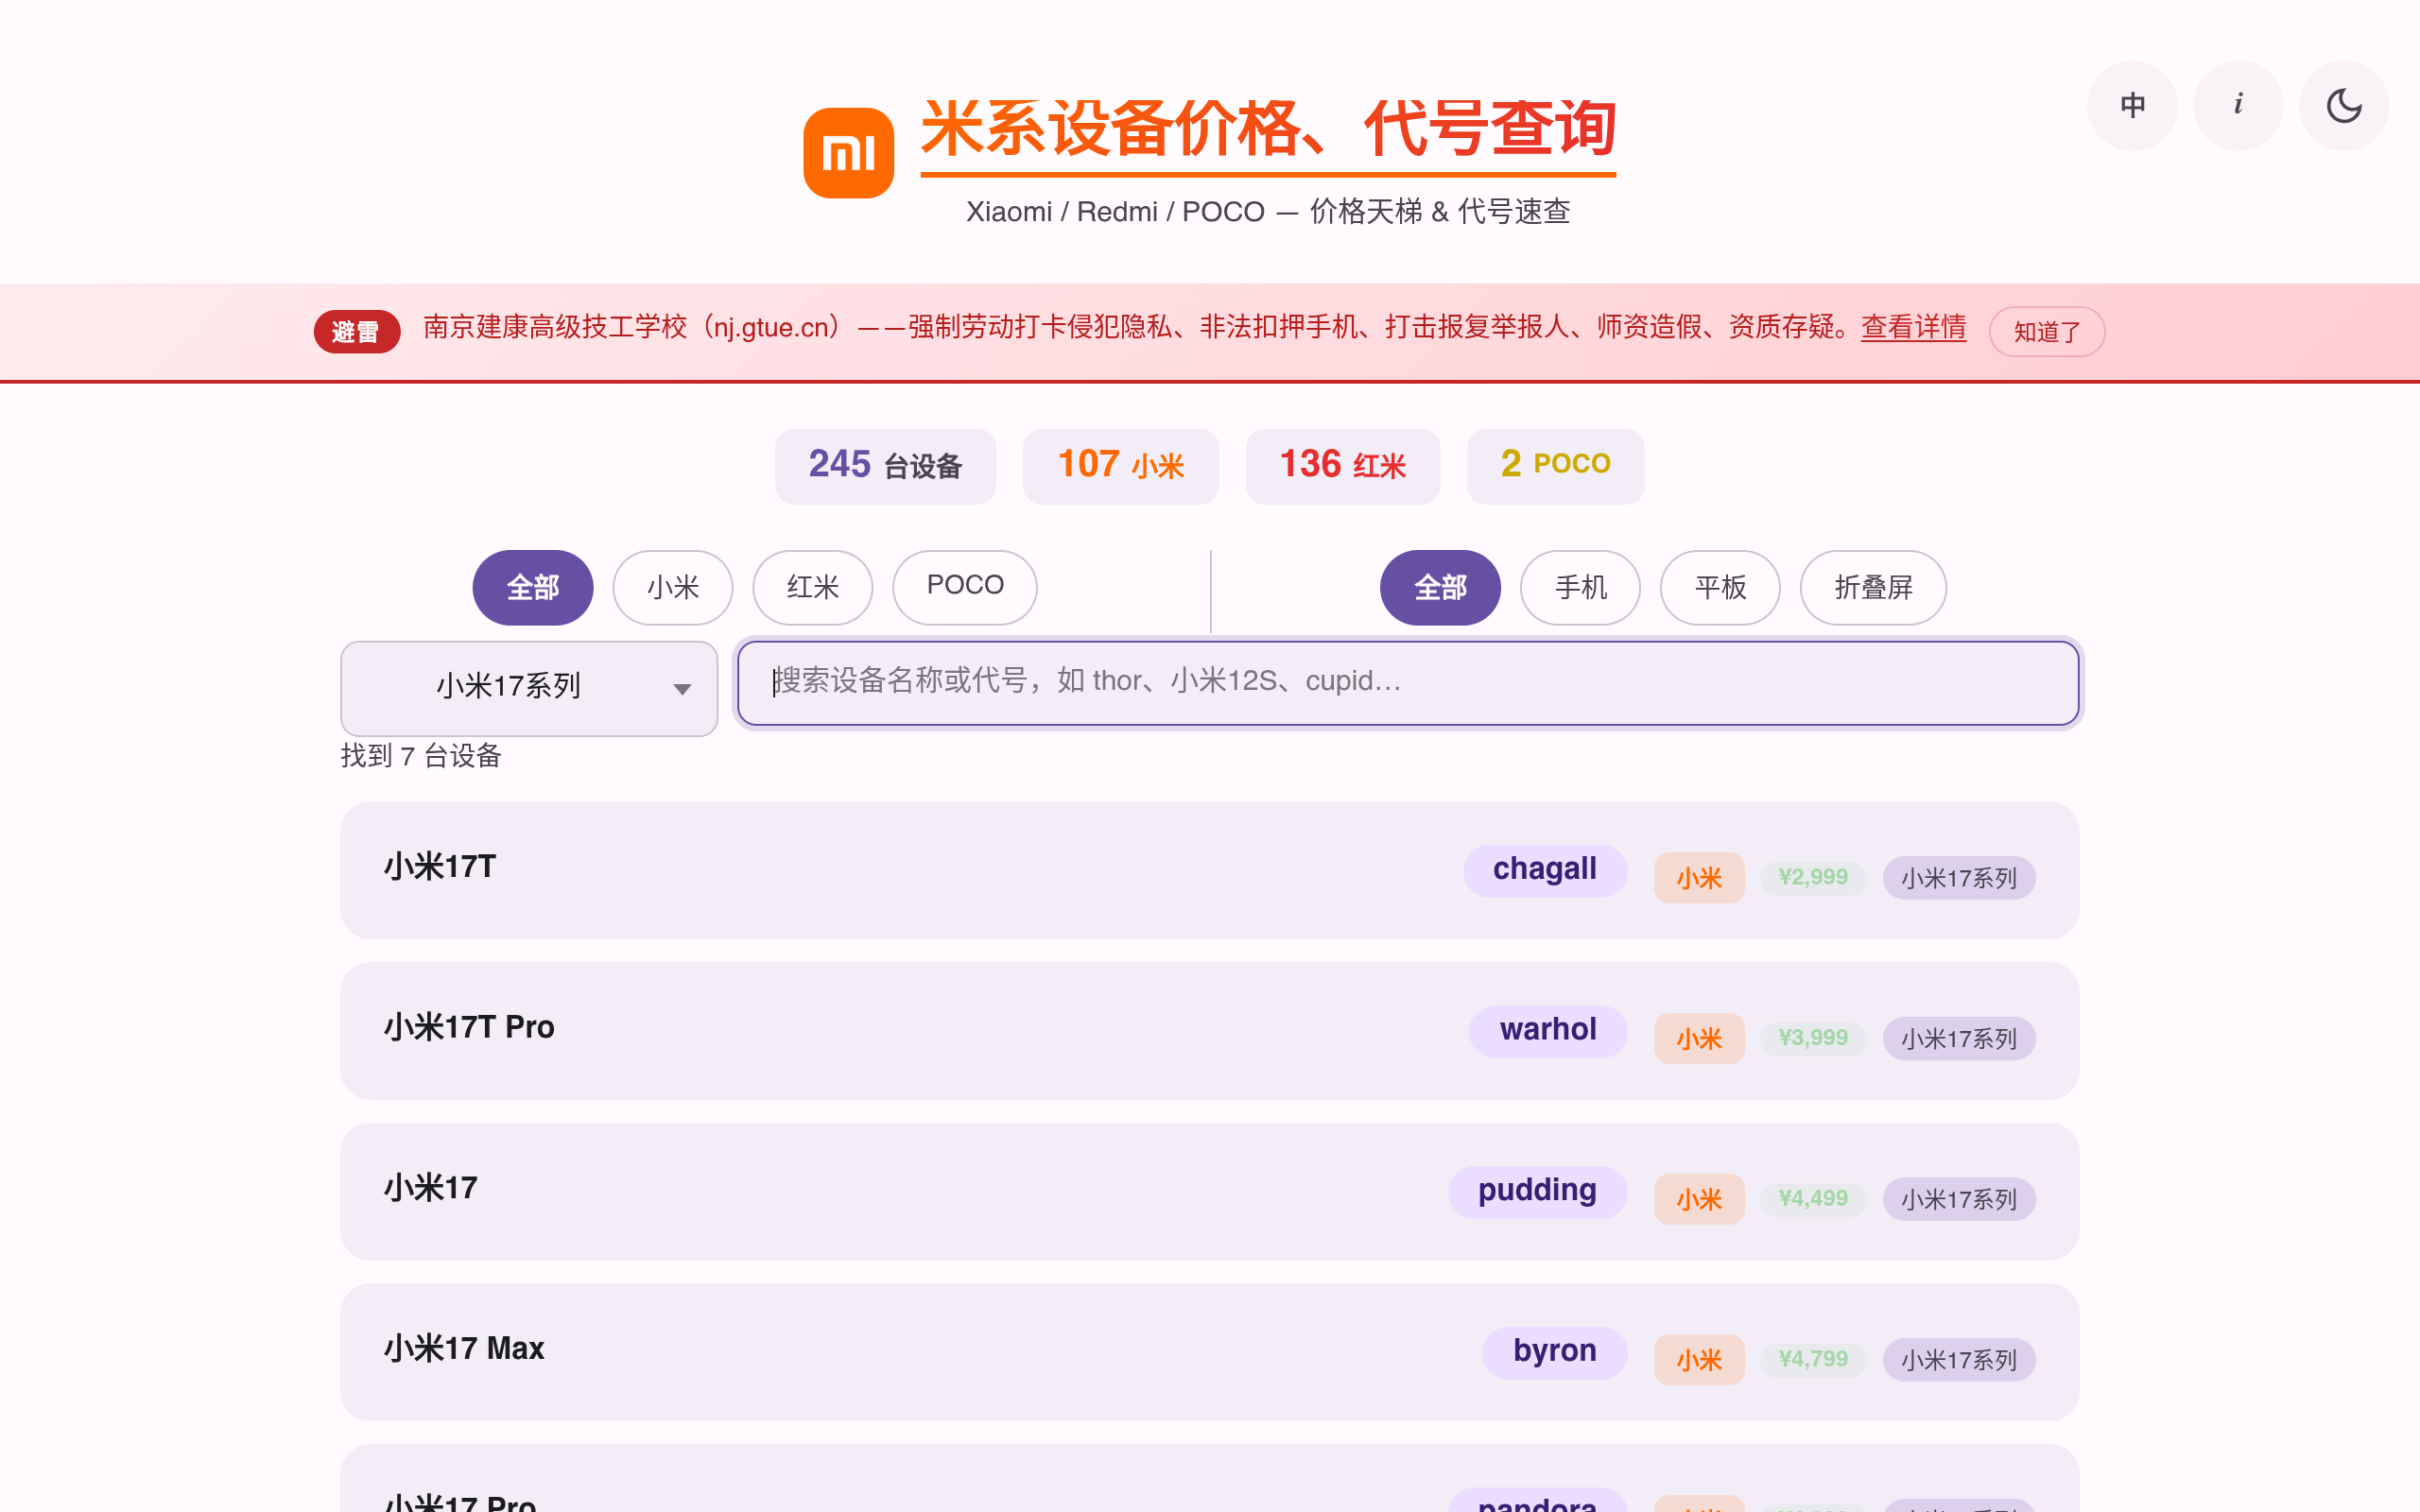Viewport: 2420px width, 1512px height.
Task: Choose the device type filter 全部
Action: (x=1440, y=588)
